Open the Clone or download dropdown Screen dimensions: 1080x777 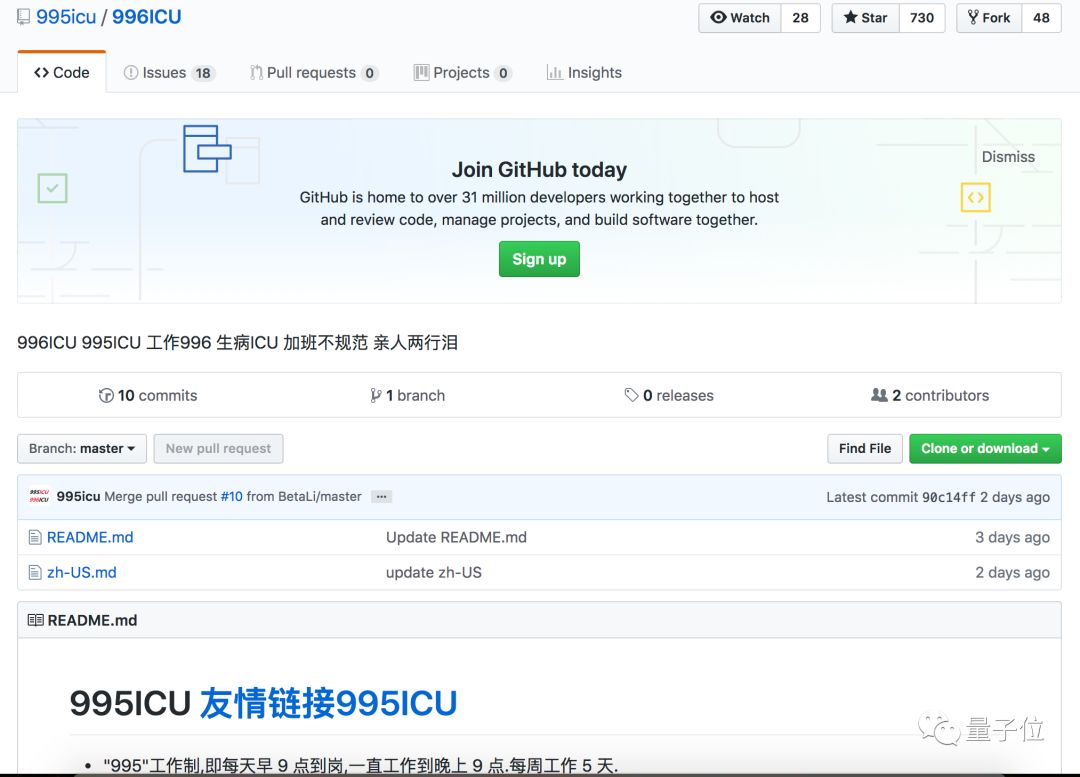pyautogui.click(x=985, y=448)
